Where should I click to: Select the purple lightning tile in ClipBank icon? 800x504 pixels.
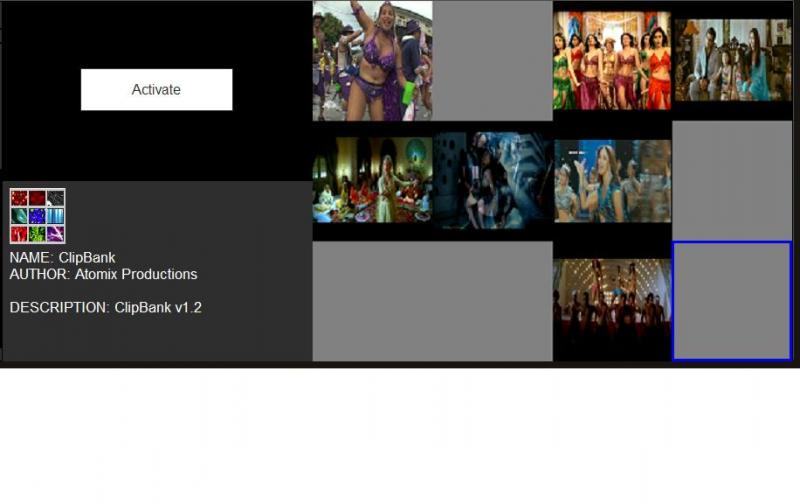point(55,234)
